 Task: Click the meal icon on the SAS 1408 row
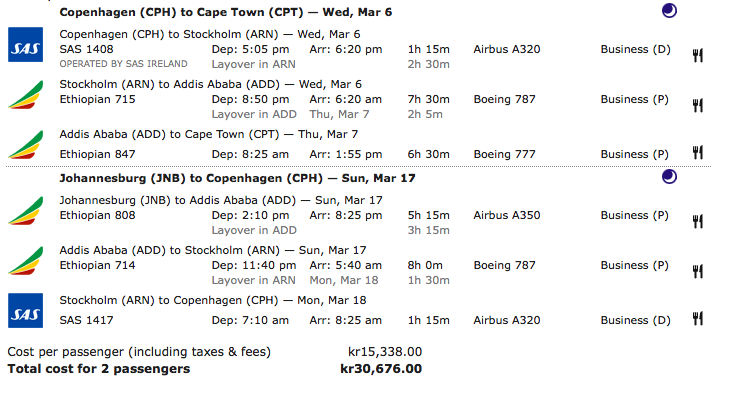click(698, 55)
